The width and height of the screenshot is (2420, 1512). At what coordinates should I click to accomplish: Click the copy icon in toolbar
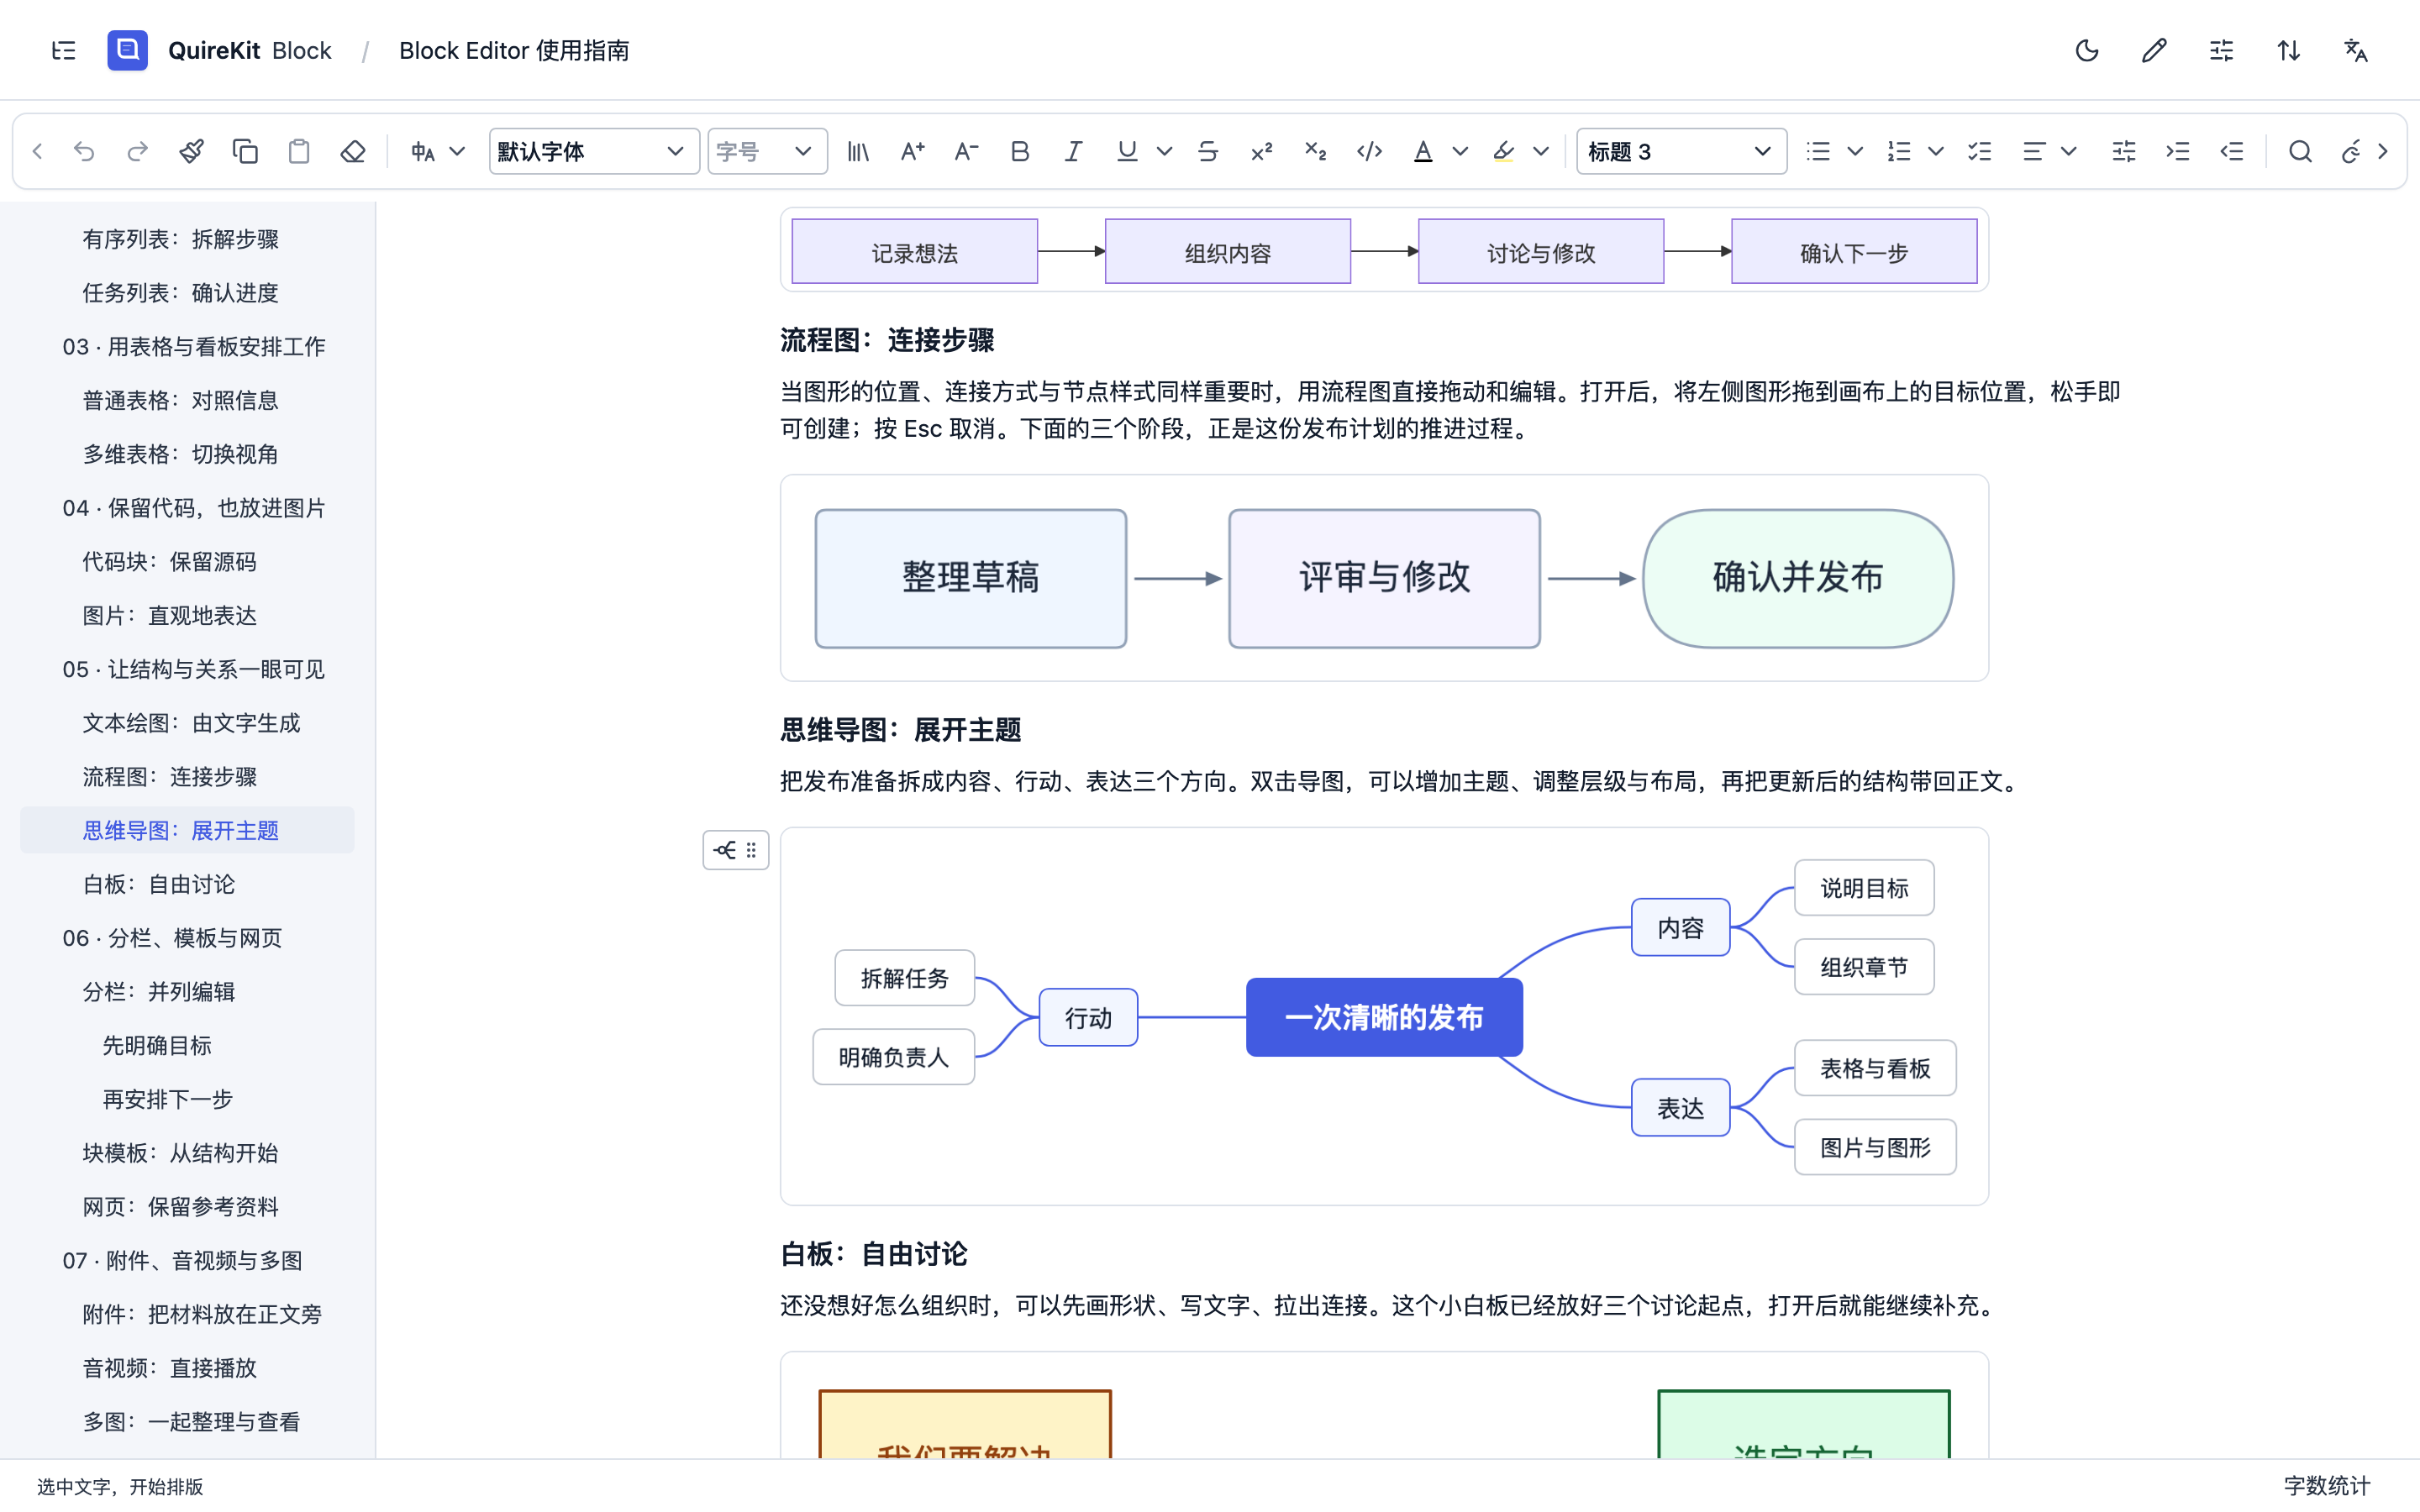click(x=245, y=151)
